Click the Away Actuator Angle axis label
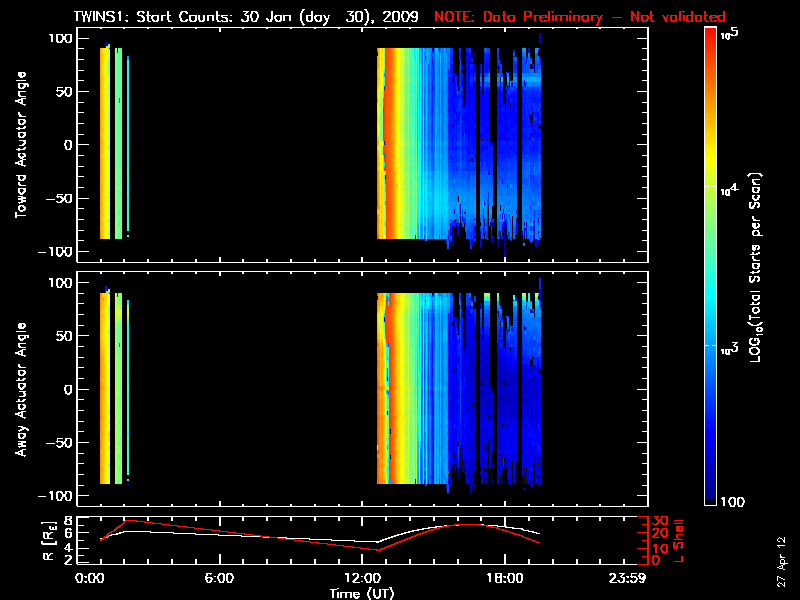Viewport: 800px width, 600px height. (x=20, y=390)
